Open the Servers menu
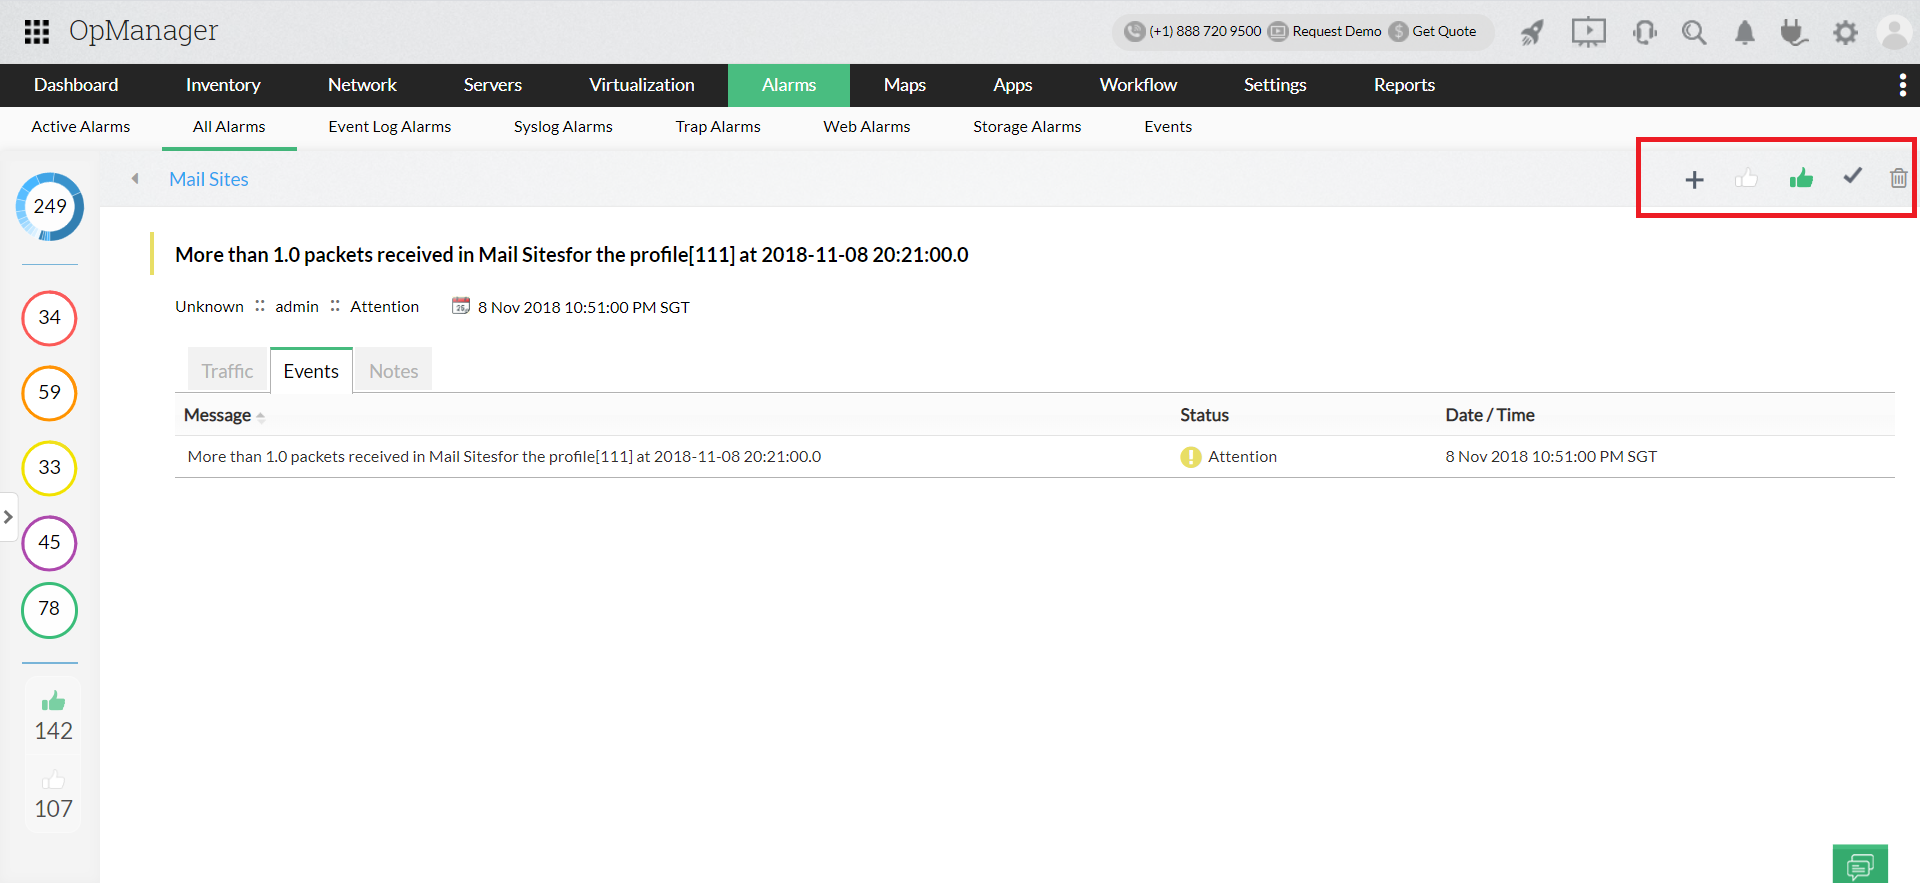 (493, 85)
